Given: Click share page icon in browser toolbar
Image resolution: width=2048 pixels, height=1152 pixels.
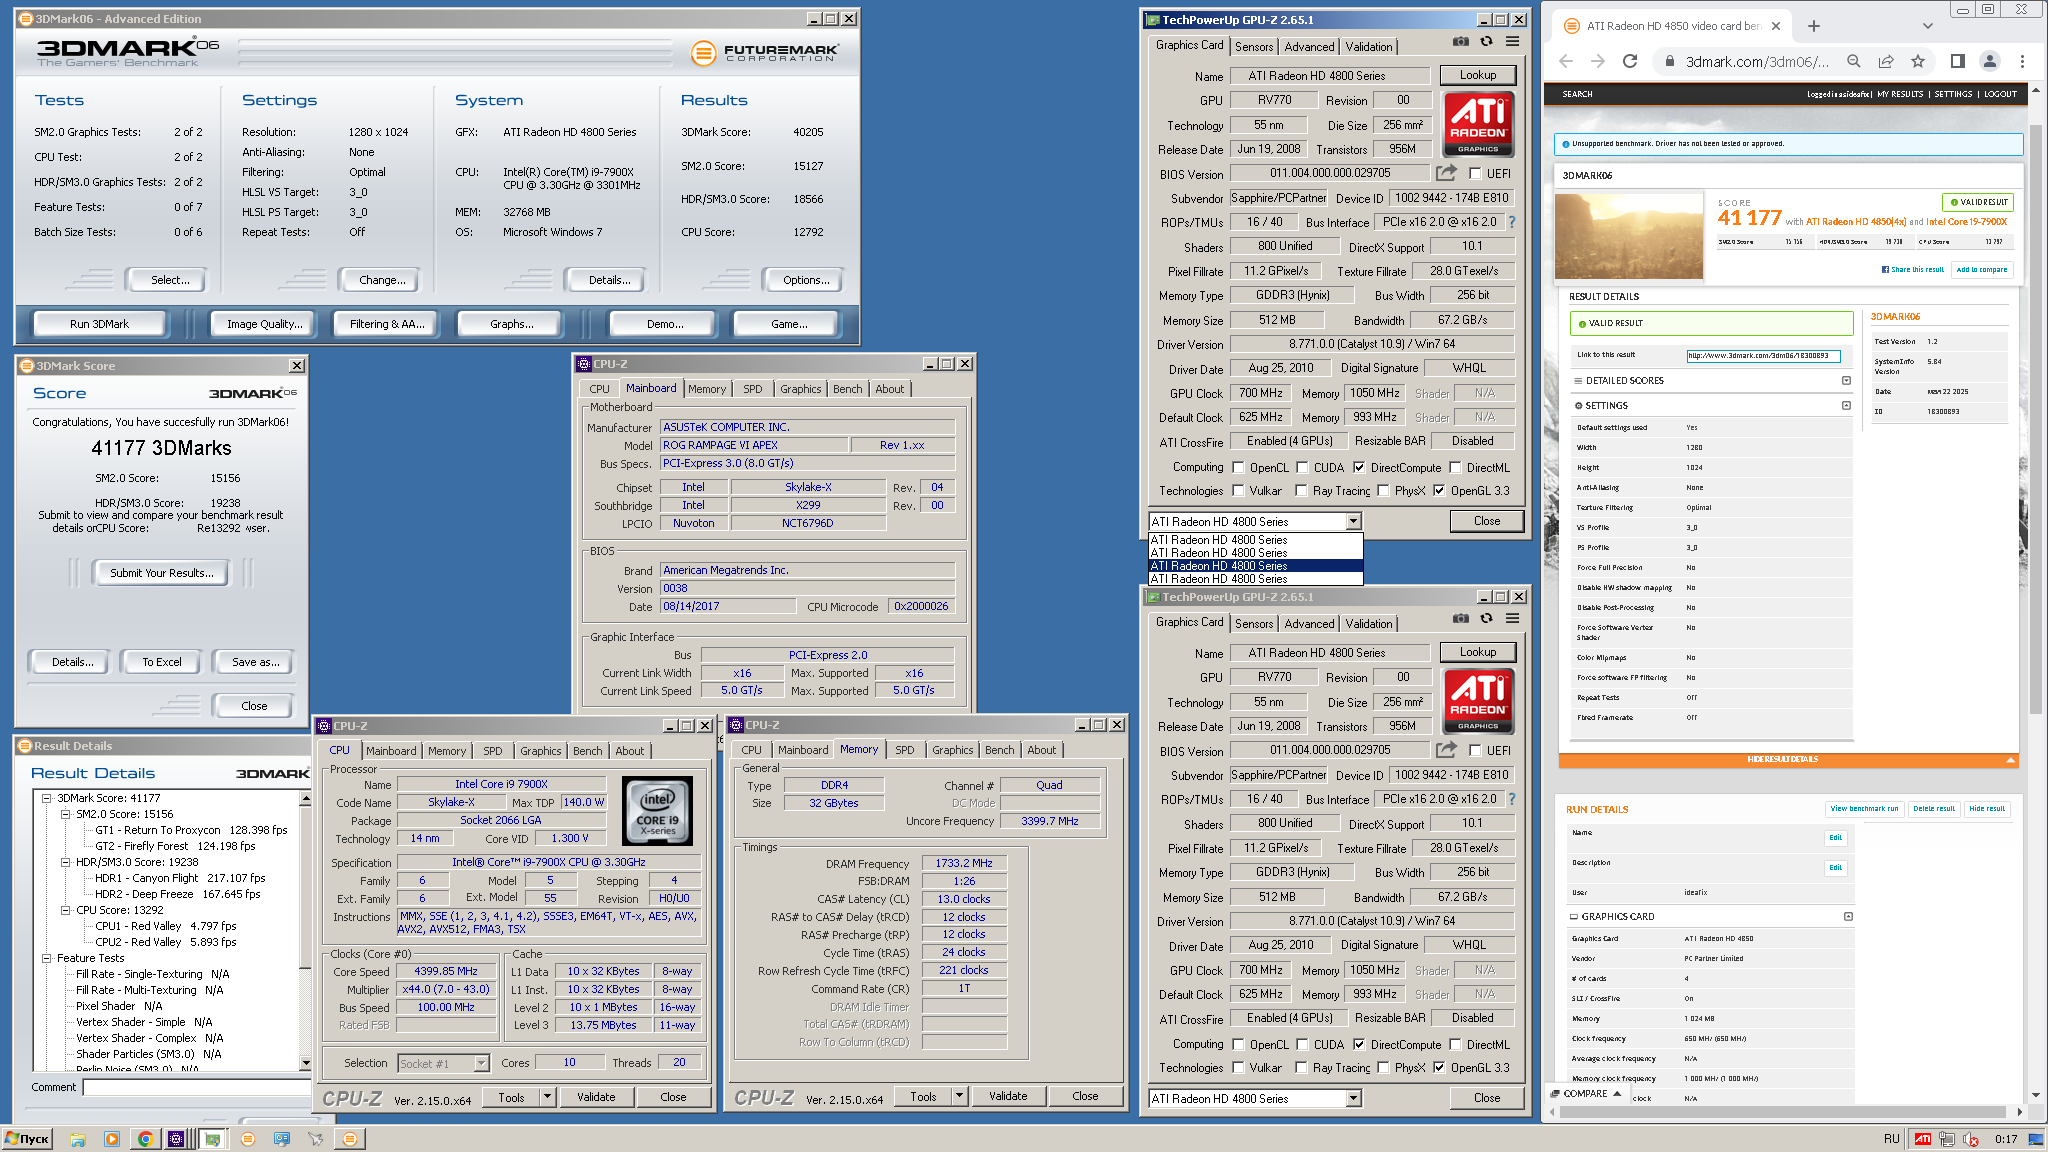Looking at the screenshot, I should (1885, 61).
